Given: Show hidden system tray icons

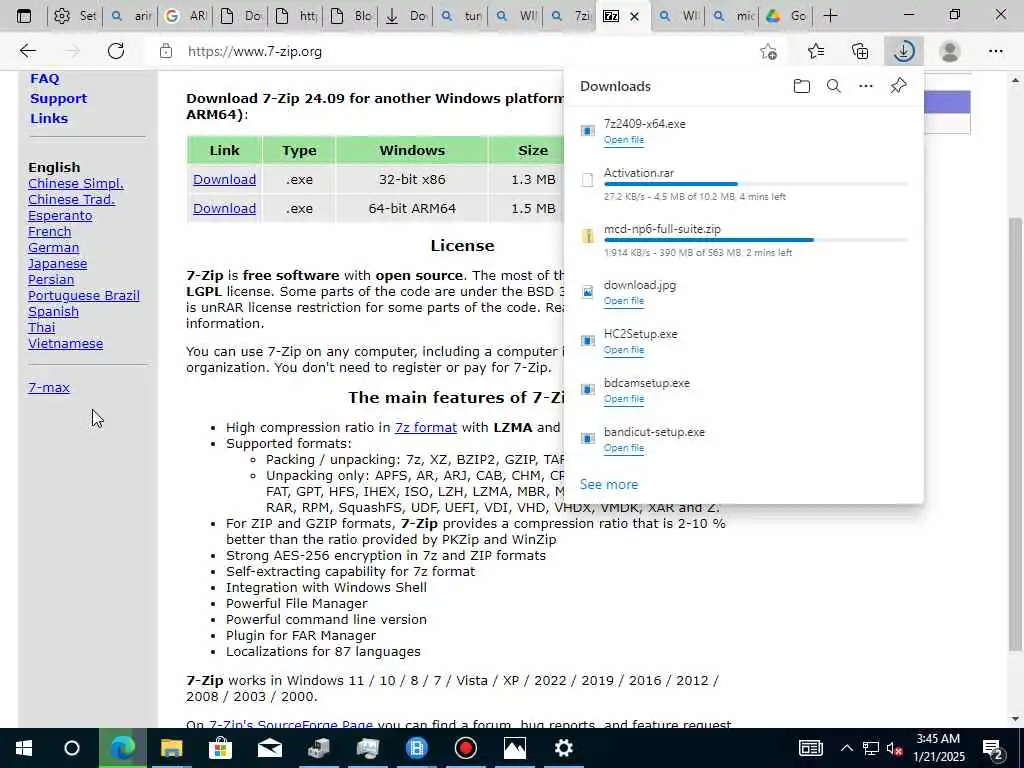Looking at the screenshot, I should [846, 748].
